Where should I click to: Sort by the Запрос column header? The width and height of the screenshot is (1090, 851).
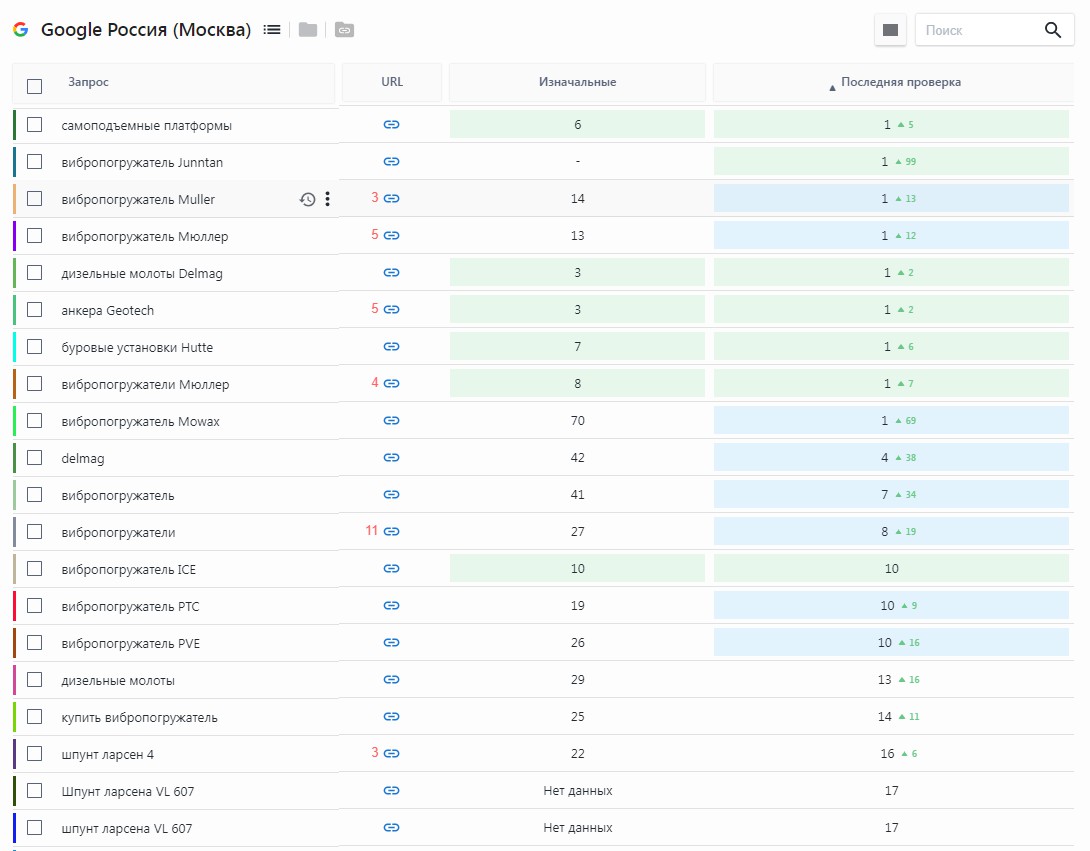[89, 83]
